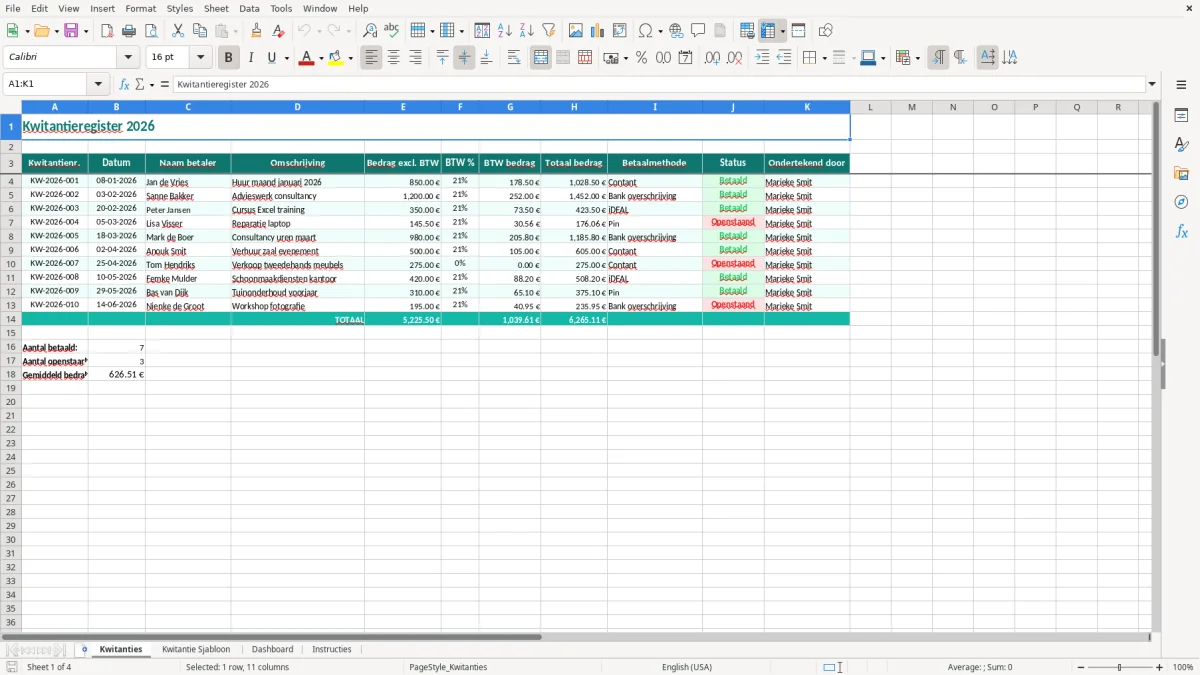
Task: Open the Sheet menu
Action: (x=216, y=8)
